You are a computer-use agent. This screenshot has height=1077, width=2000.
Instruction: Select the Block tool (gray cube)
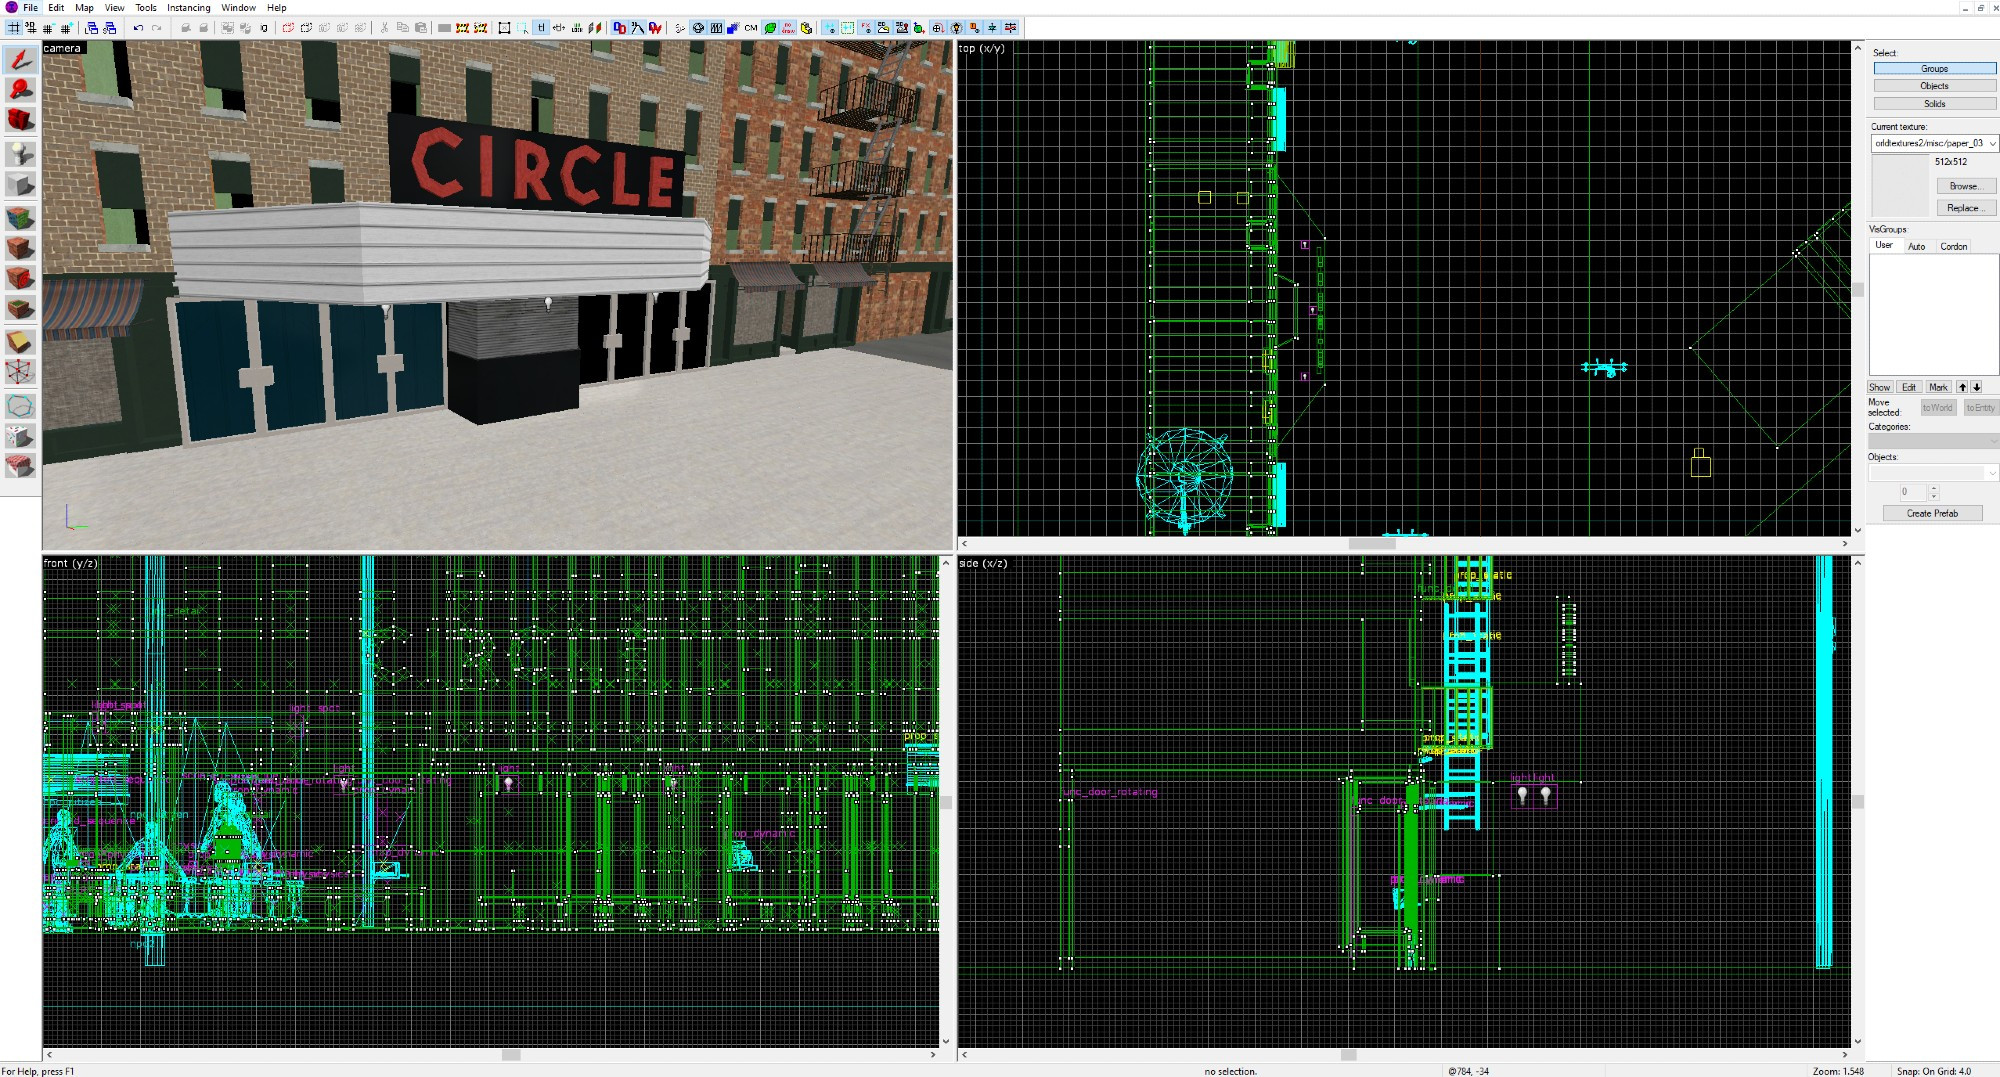coord(20,185)
